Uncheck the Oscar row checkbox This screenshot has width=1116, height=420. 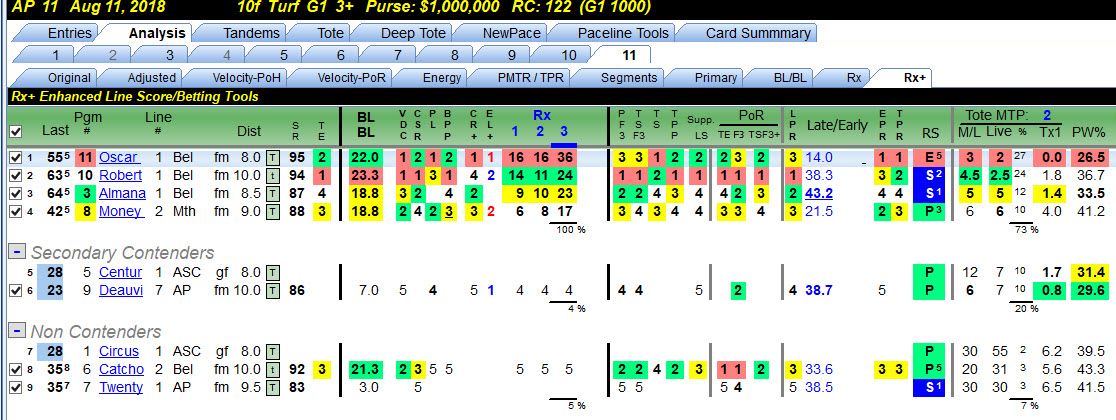pyautogui.click(x=16, y=157)
